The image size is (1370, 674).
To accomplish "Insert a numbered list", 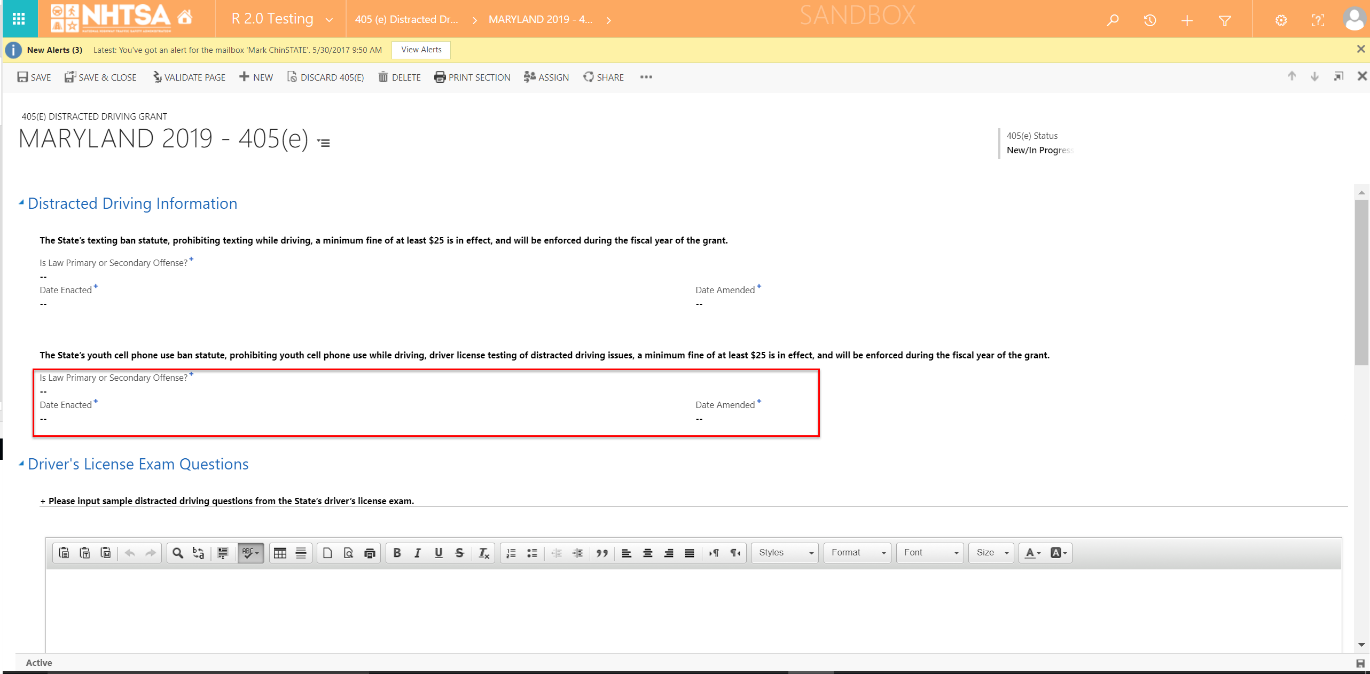I will click(511, 553).
